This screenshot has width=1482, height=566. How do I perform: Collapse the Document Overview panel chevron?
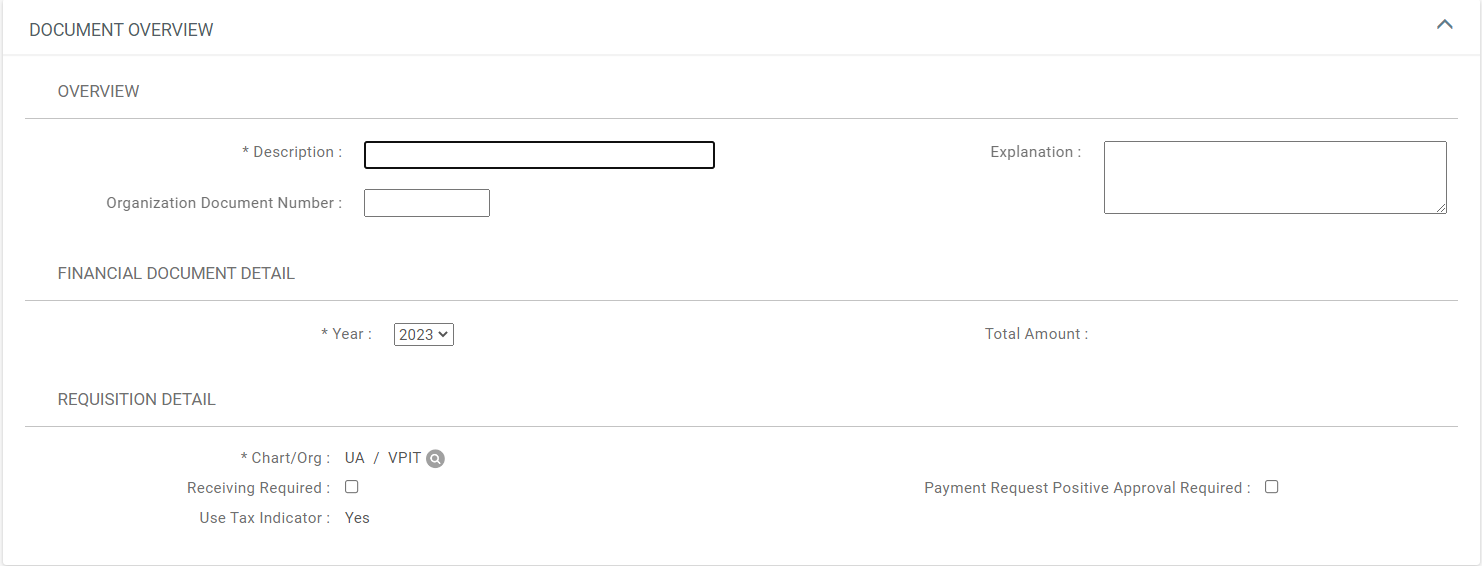coord(1444,25)
